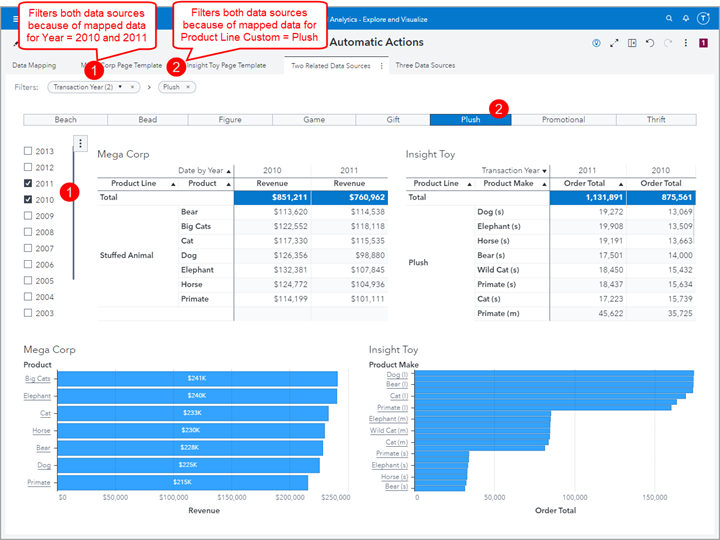Image resolution: width=720 pixels, height=540 pixels.
Task: Undo the last action
Action: pyautogui.click(x=650, y=43)
